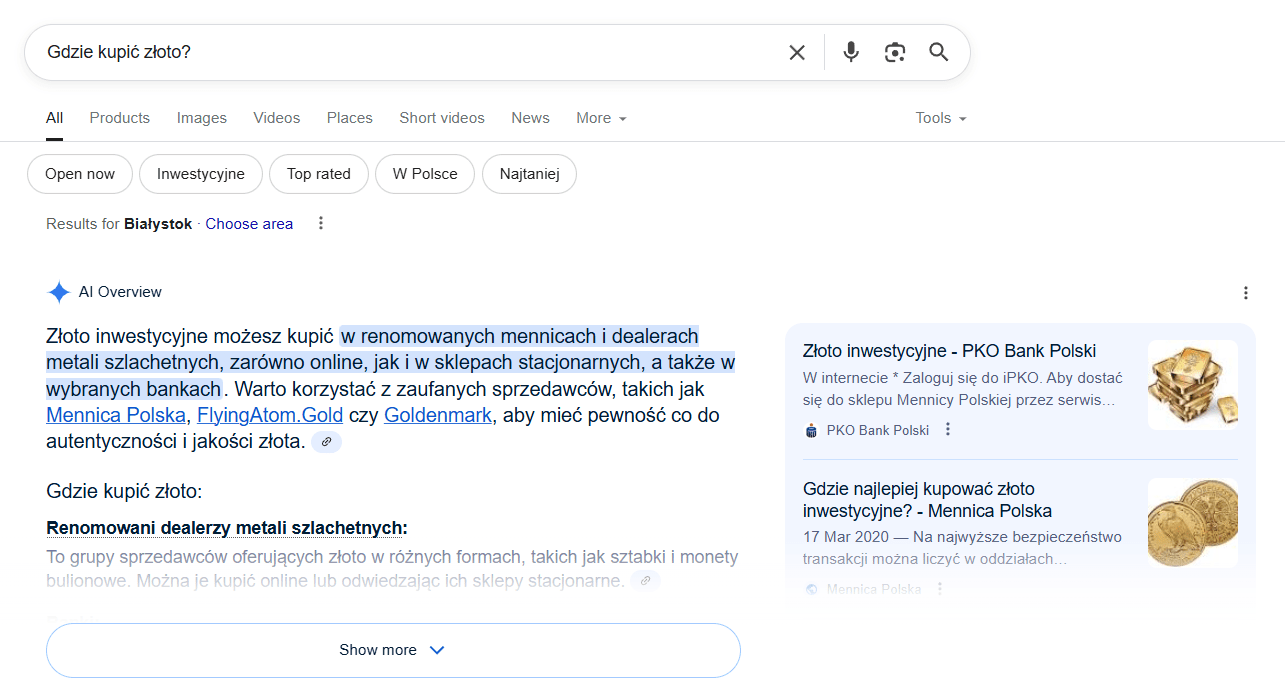Switch to the Short videos tab
Viewport: 1285px width, 692px height.
click(442, 118)
